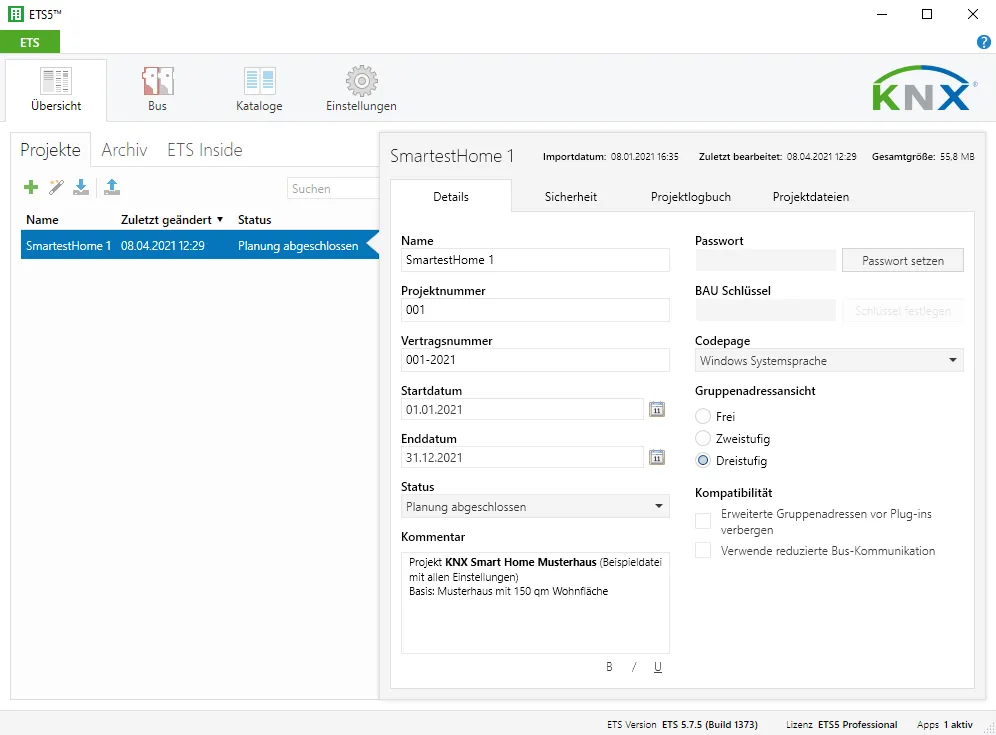Open the Codepage Windows Systemsprache dropdown

(x=829, y=360)
